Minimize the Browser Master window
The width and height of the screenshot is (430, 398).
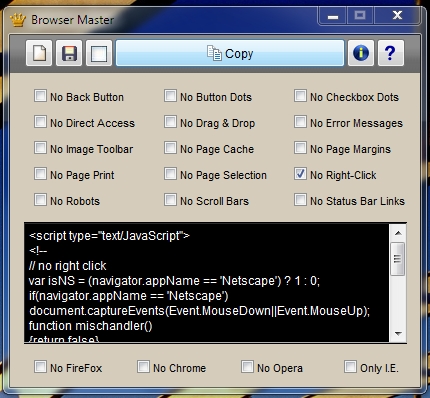(333, 16)
